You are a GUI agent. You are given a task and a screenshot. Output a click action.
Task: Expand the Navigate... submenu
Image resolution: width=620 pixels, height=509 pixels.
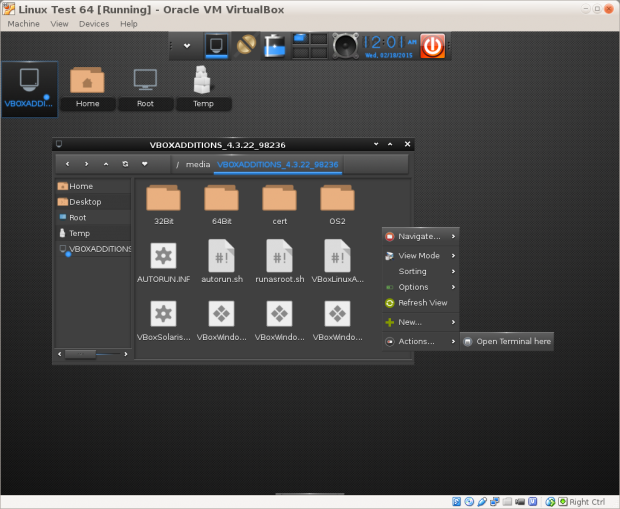pyautogui.click(x=420, y=236)
